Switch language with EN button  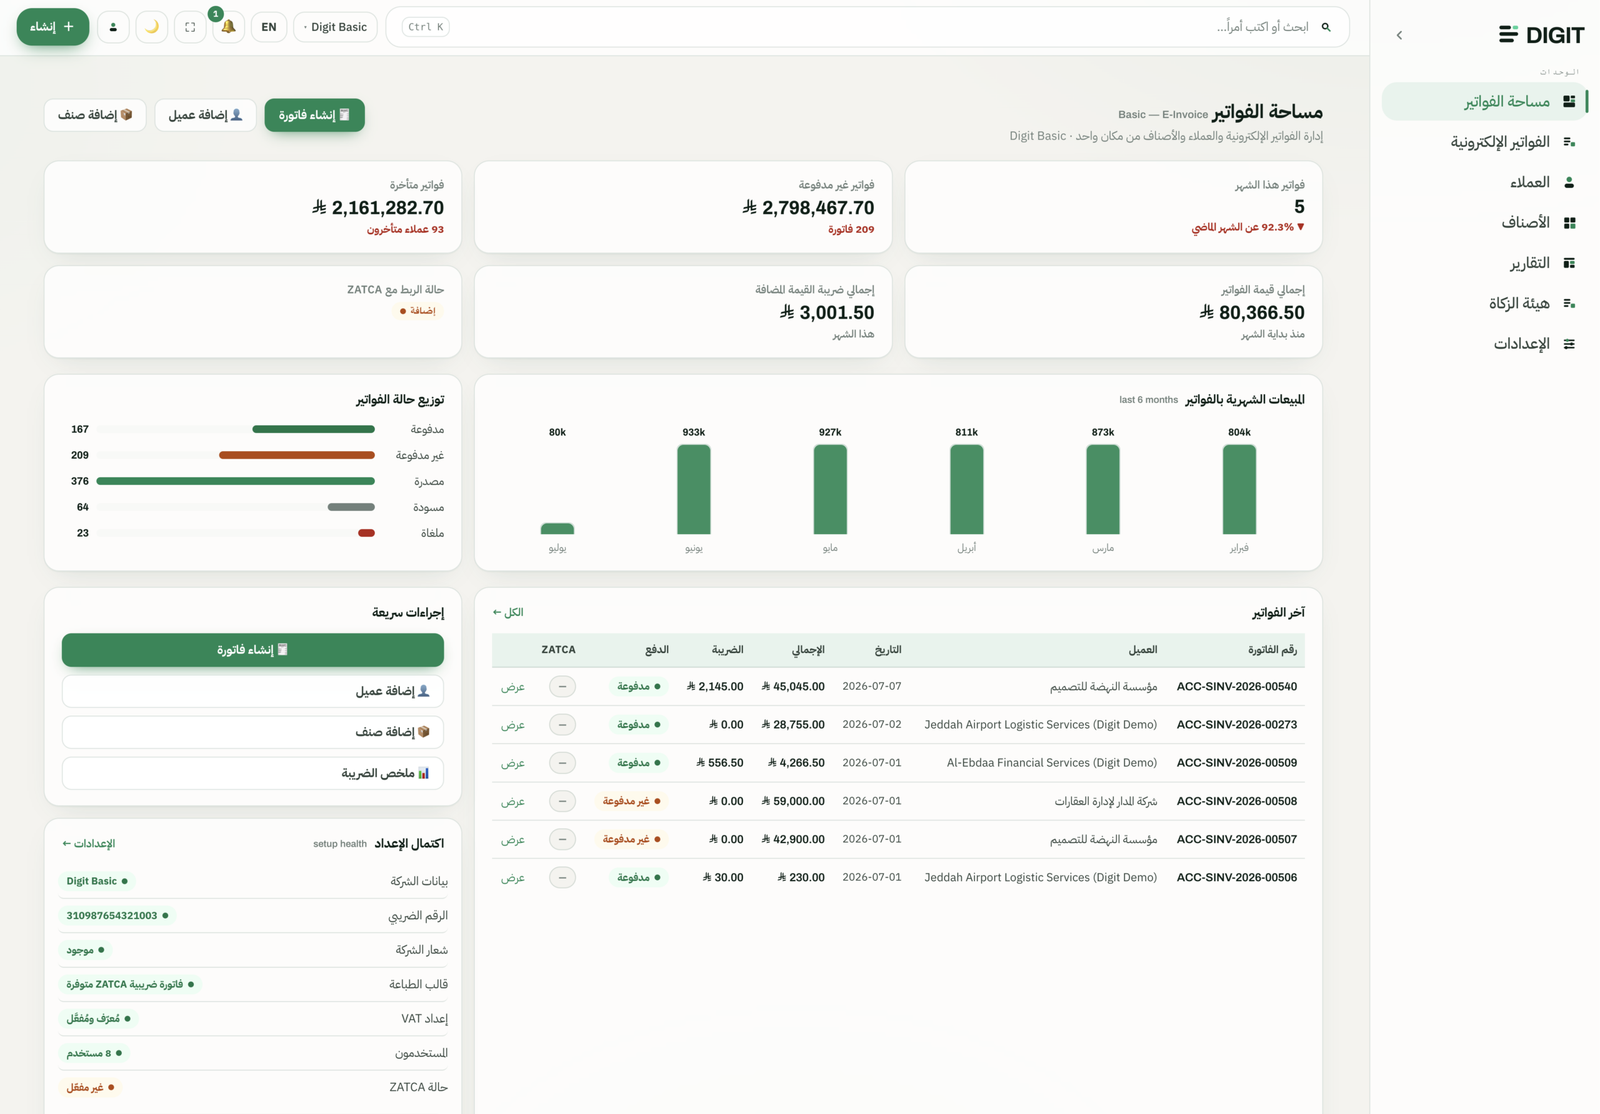[x=269, y=27]
